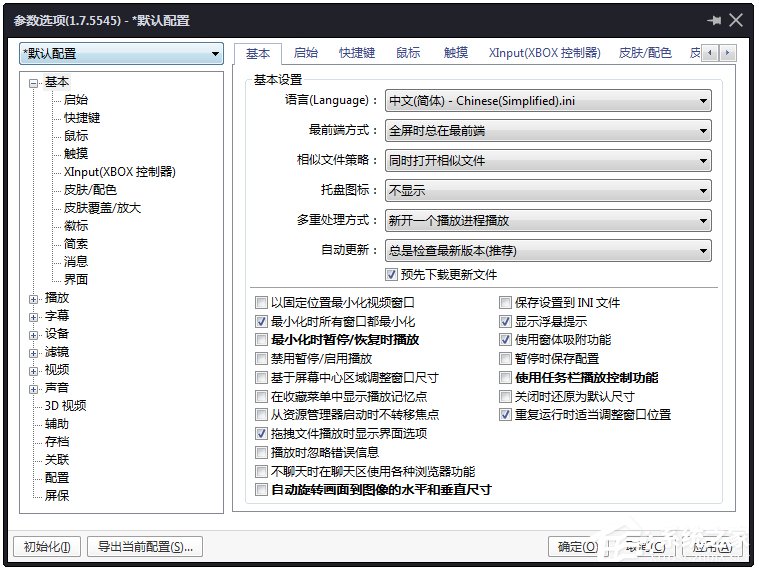Screen dimensions: 759x571
Task: Open the 自动更新 dropdown
Action: [548, 250]
